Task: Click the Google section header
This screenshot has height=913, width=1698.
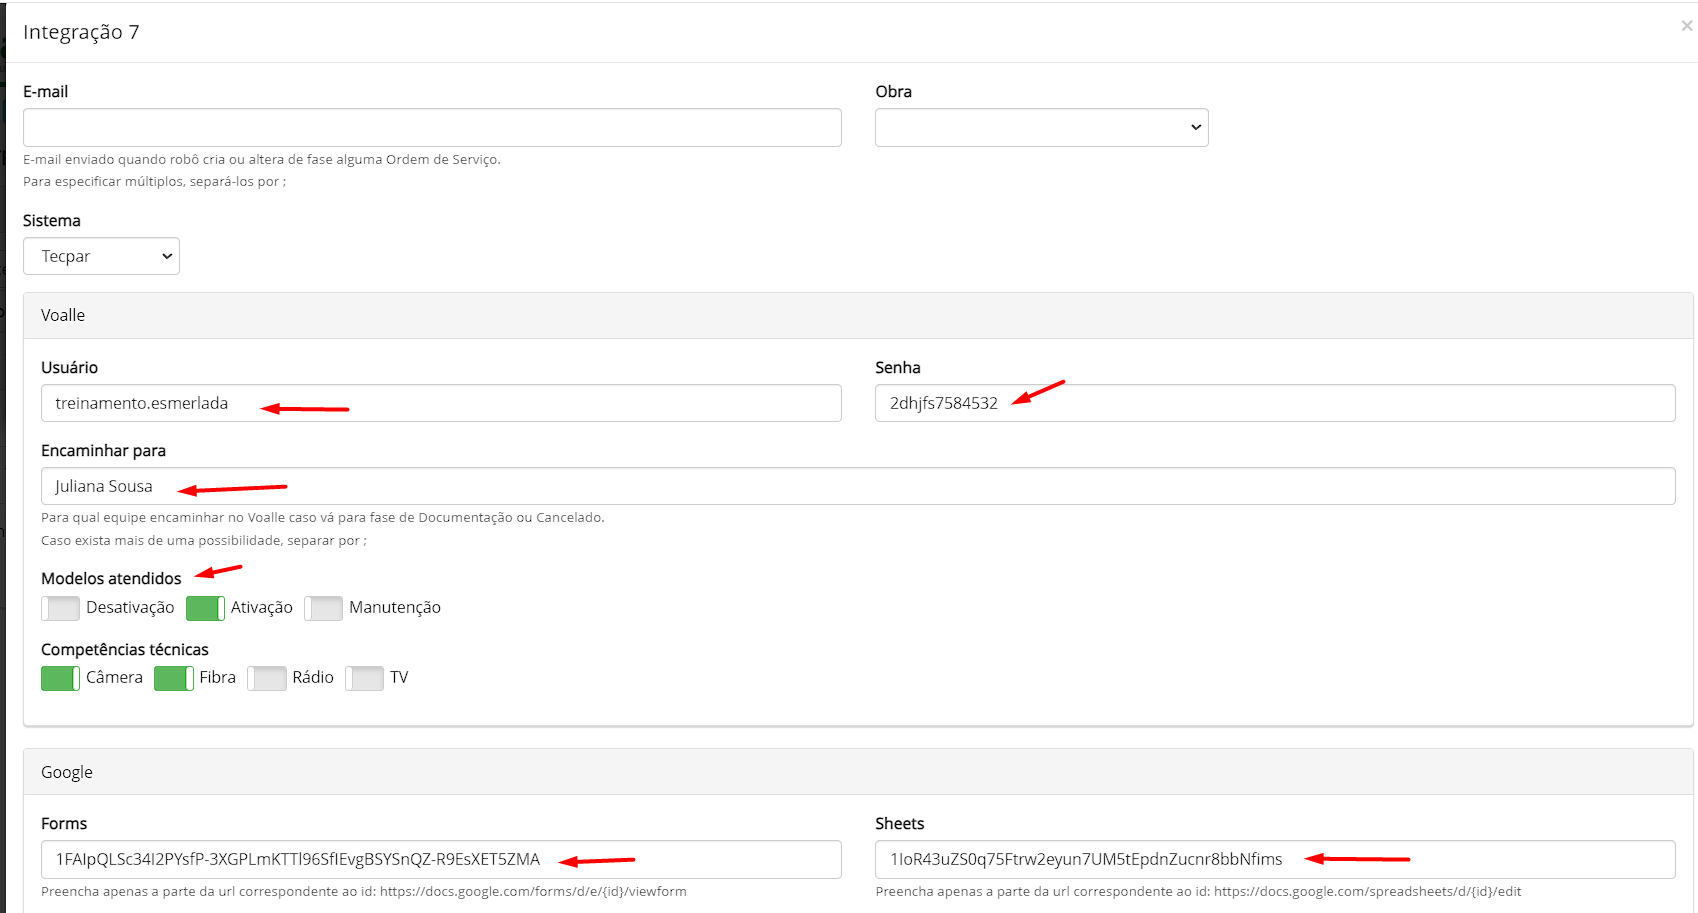Action: click(67, 772)
